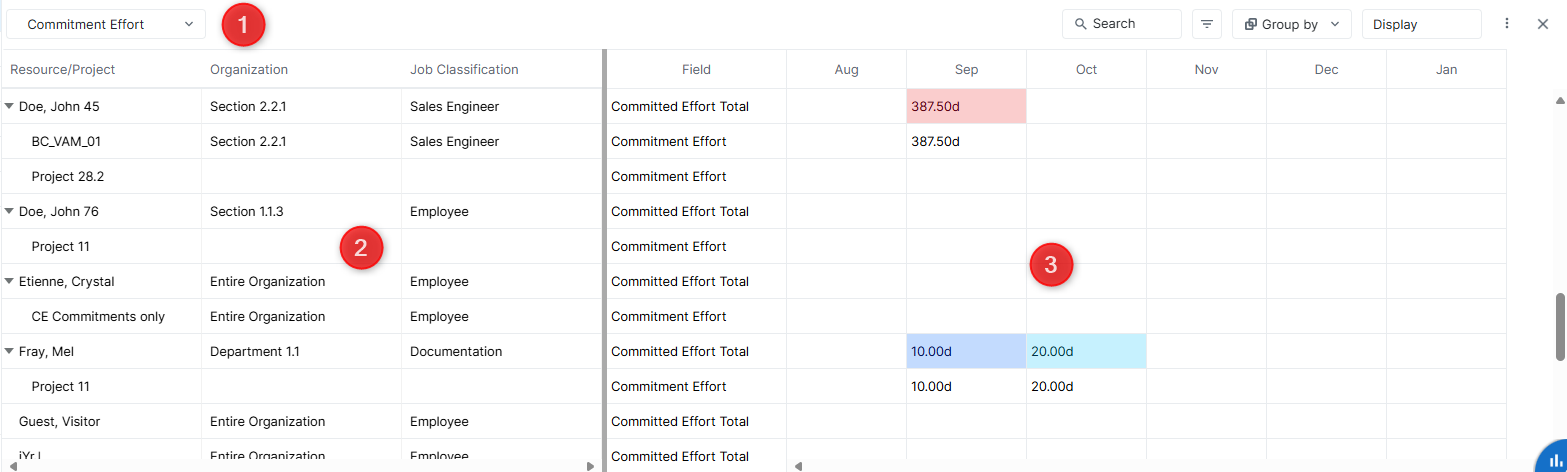Select the Sep month column header
This screenshot has height=472, width=1567.
(966, 69)
